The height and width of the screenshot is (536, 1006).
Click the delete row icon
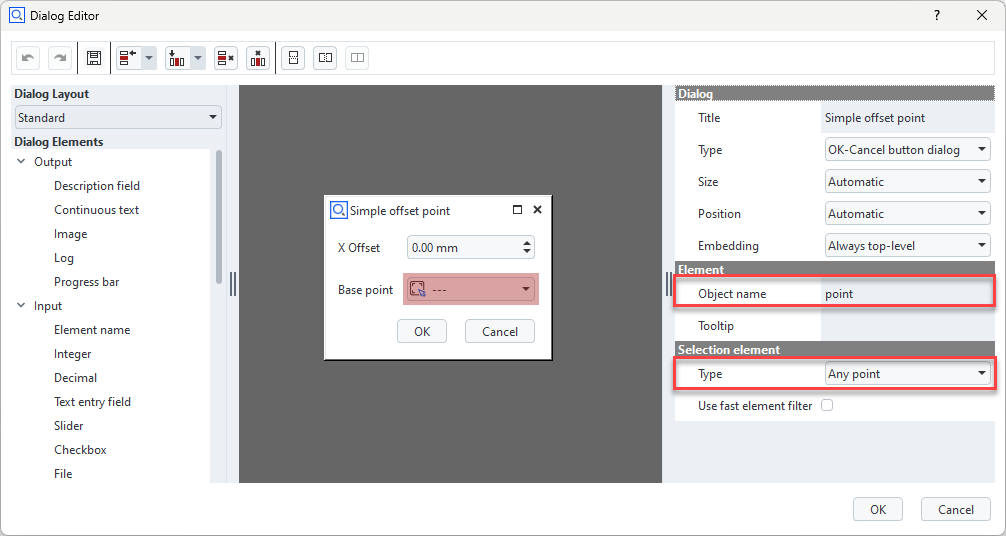(x=226, y=58)
